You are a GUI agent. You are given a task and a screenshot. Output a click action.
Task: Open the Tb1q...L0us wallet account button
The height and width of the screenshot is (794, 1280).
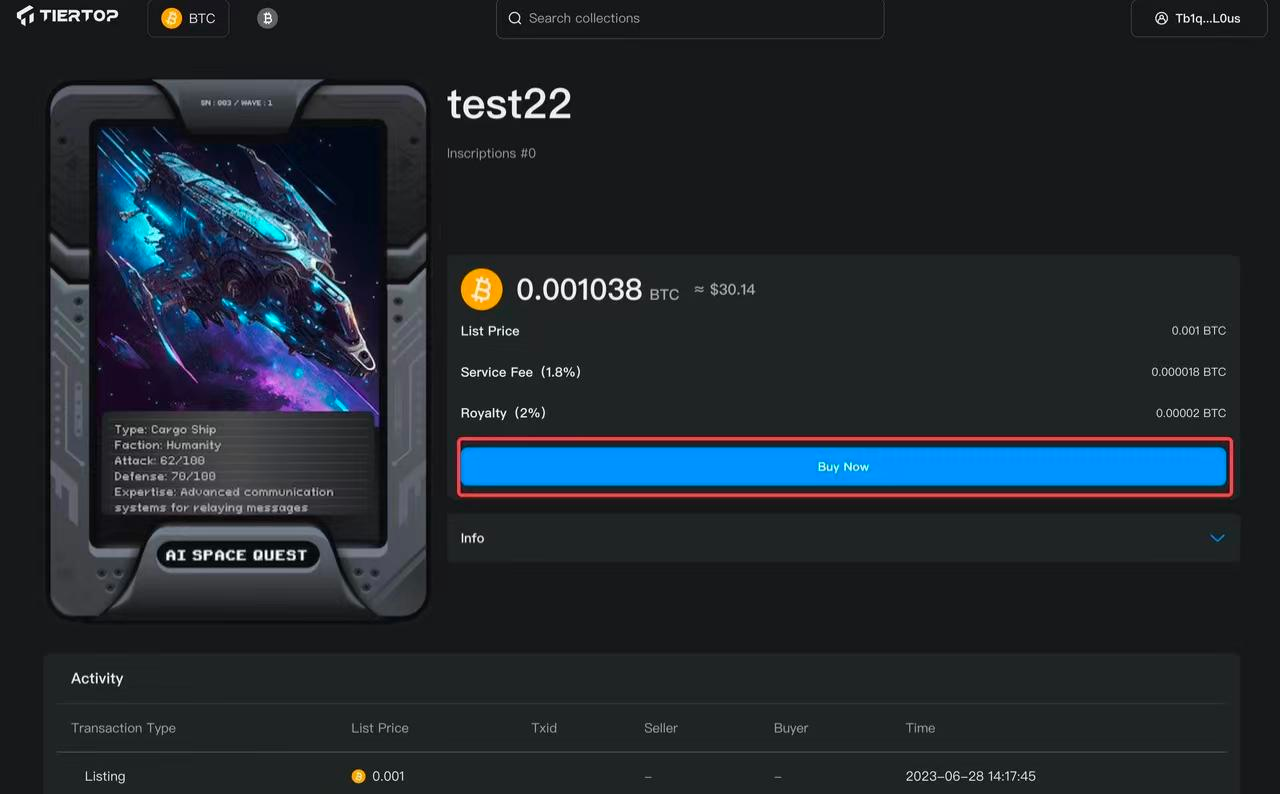point(1197,18)
